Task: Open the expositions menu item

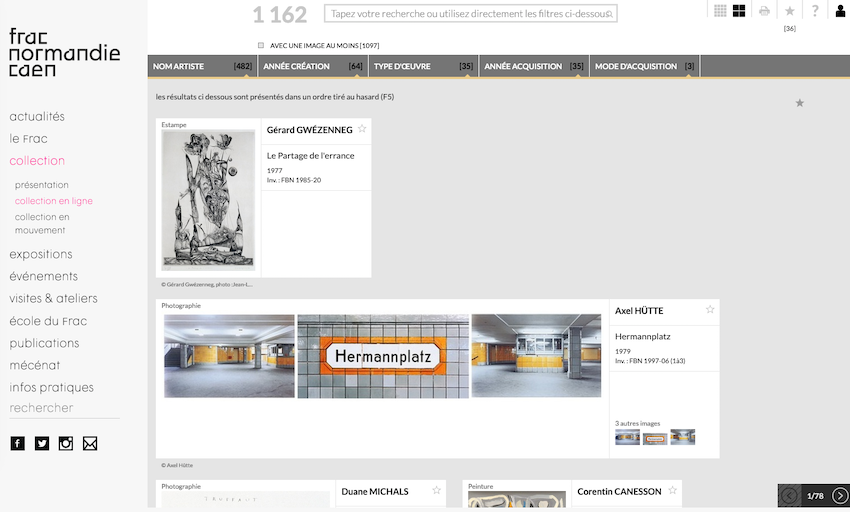Action: click(41, 254)
